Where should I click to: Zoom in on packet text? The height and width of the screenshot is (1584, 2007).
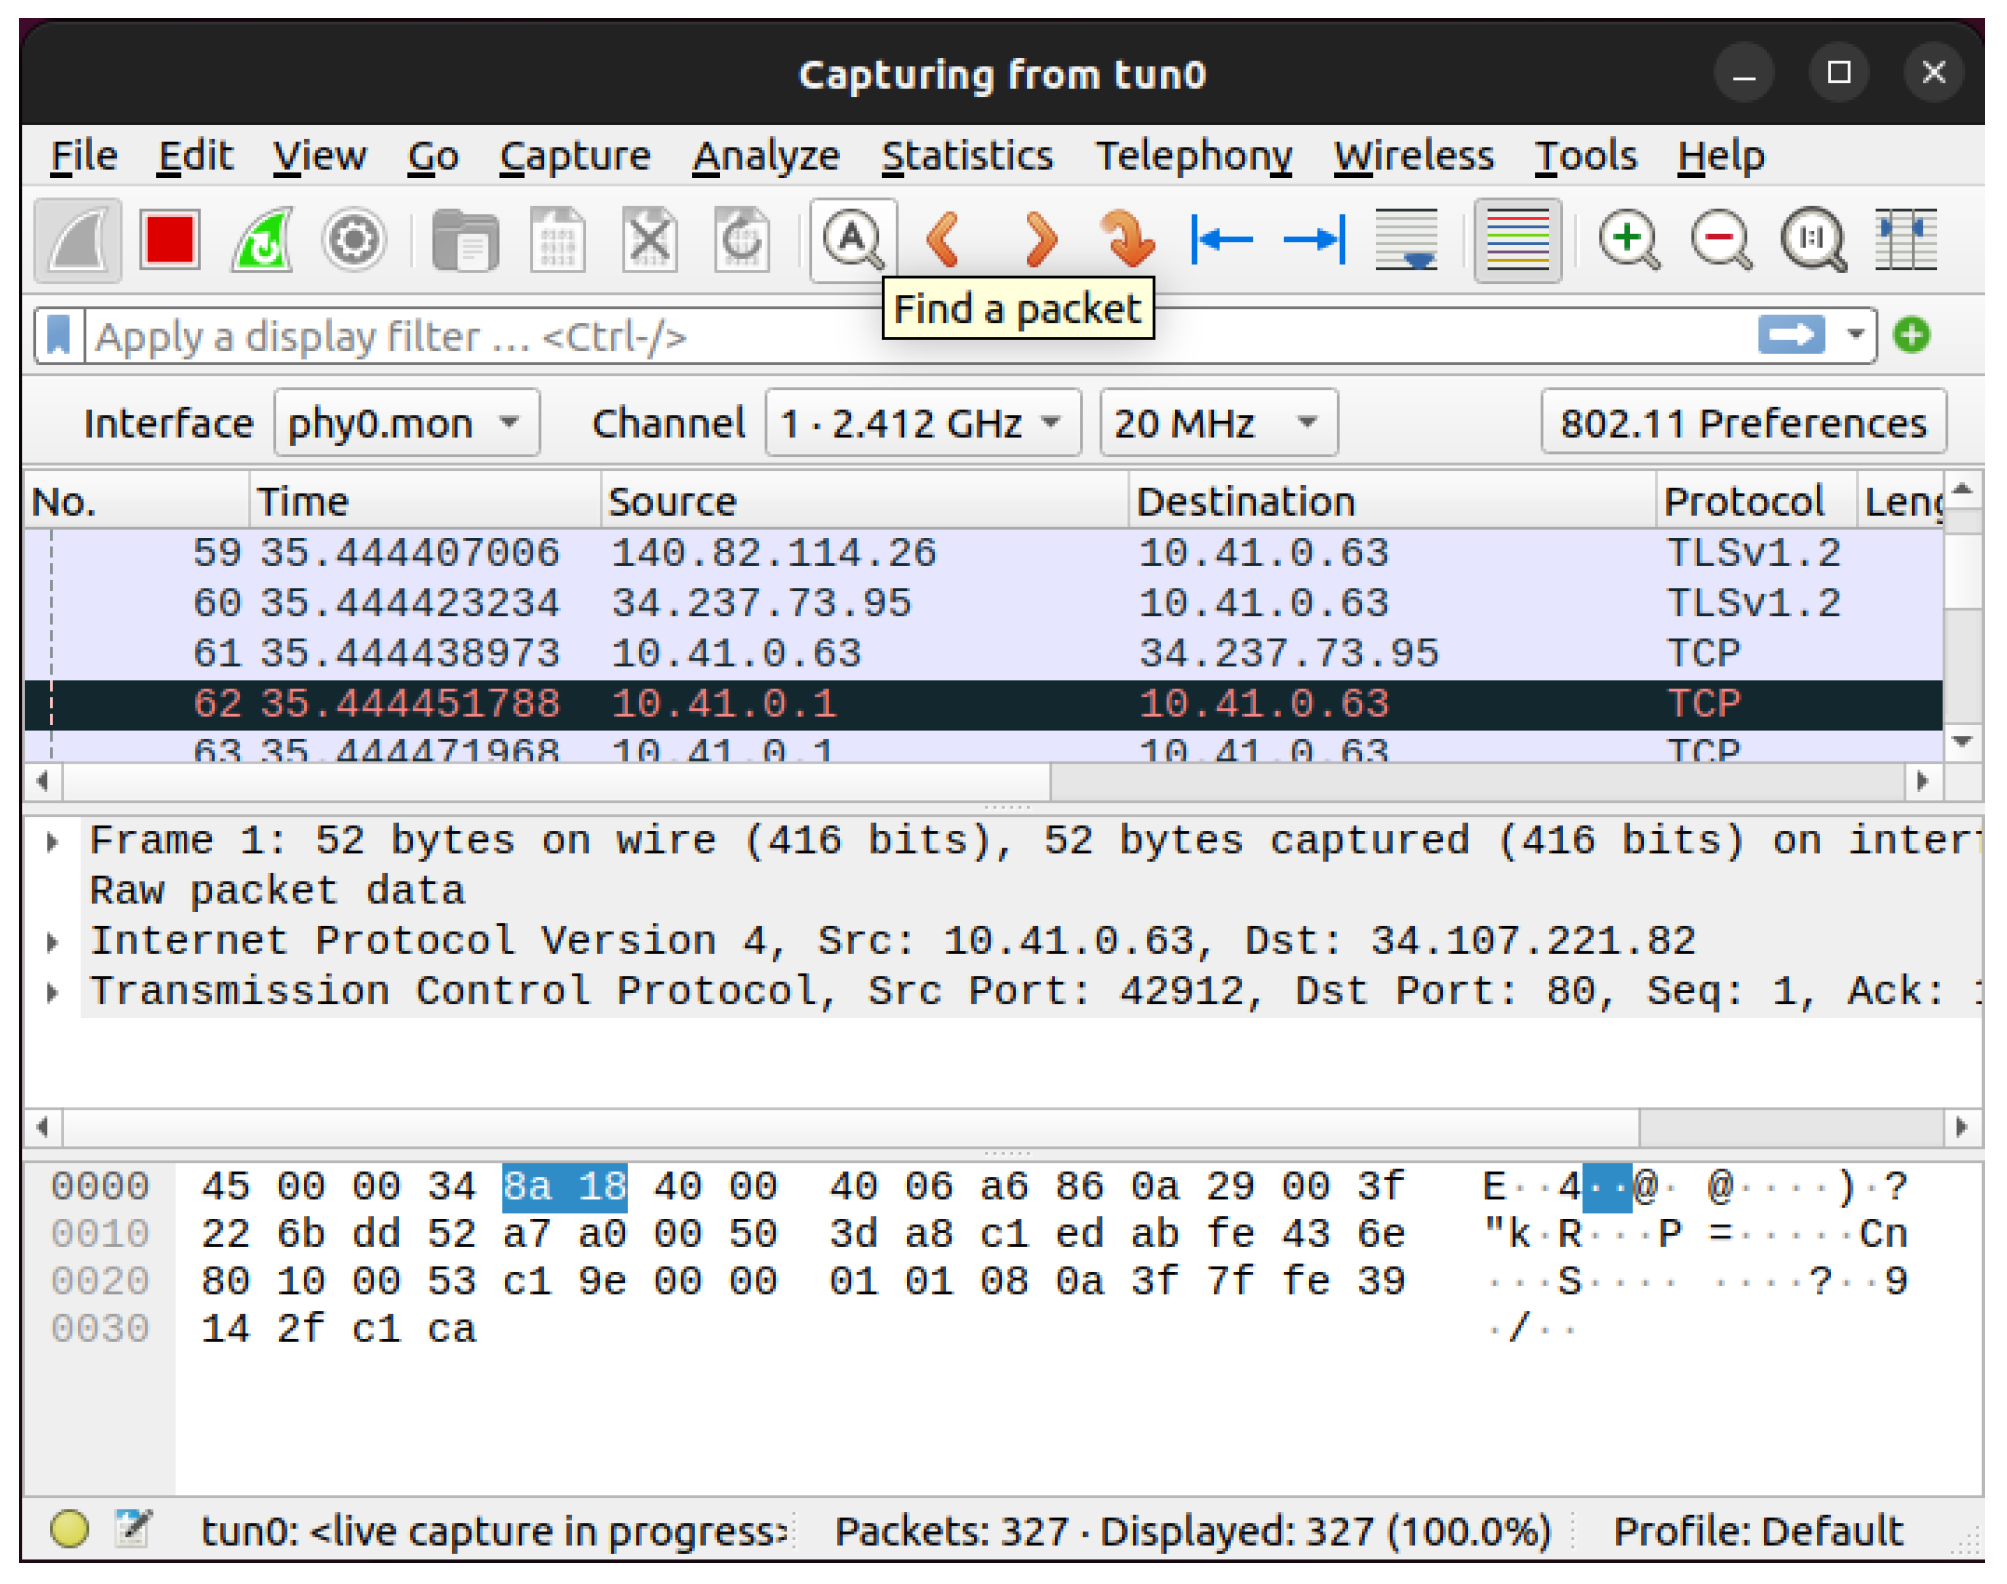click(1629, 240)
